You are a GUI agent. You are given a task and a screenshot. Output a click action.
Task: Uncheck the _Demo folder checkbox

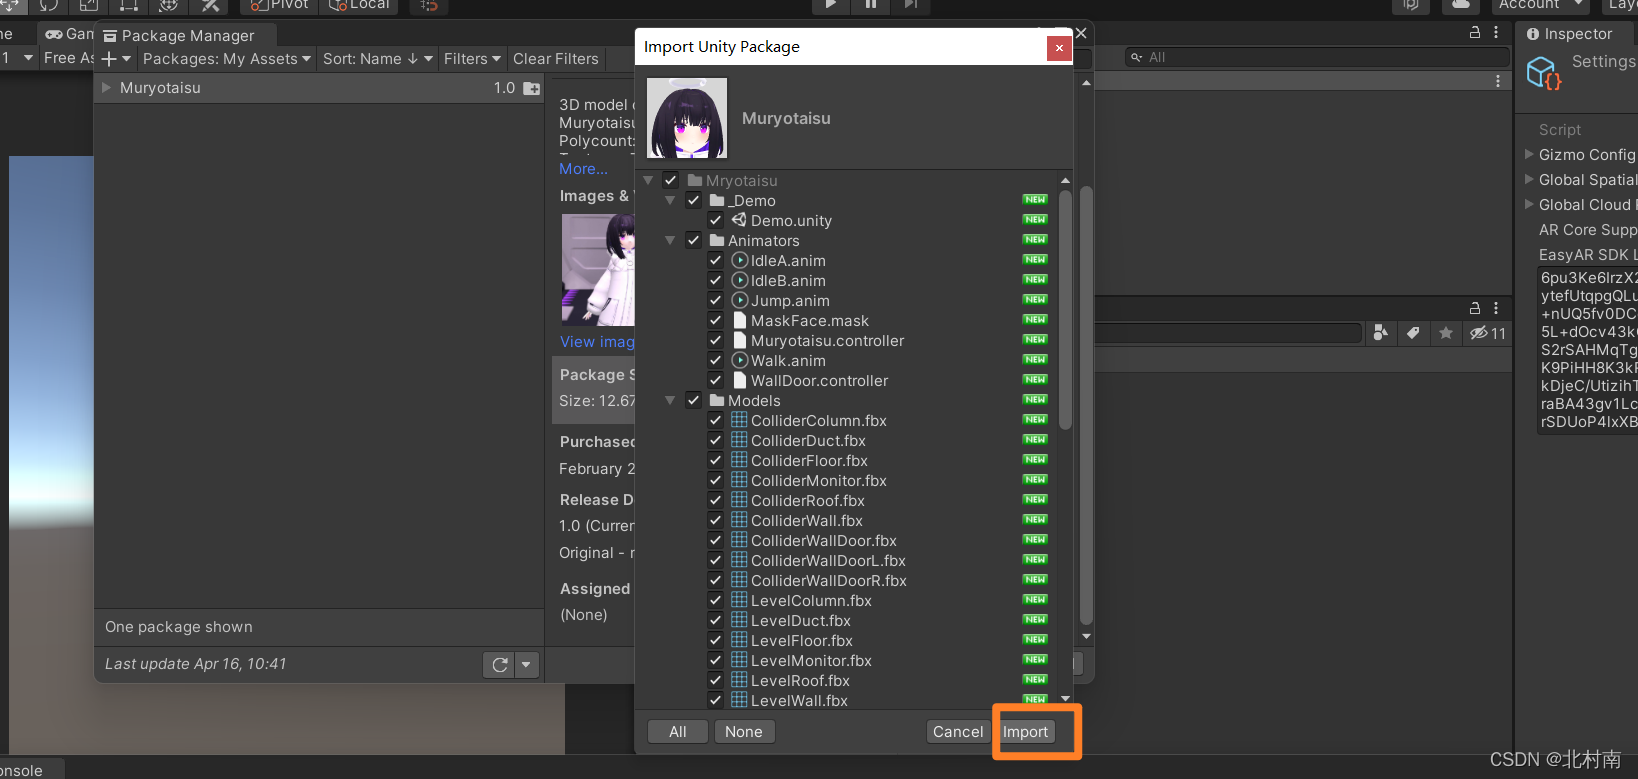click(693, 200)
